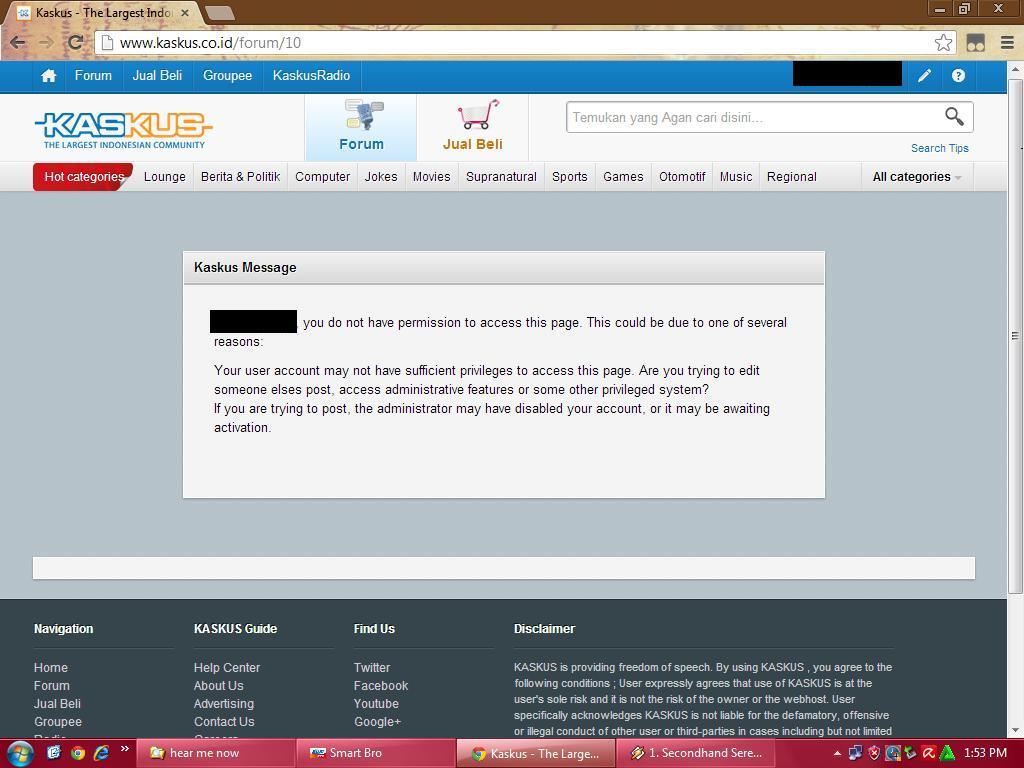
Task: Switch to Smart Bro taskbar window
Action: click(375, 753)
